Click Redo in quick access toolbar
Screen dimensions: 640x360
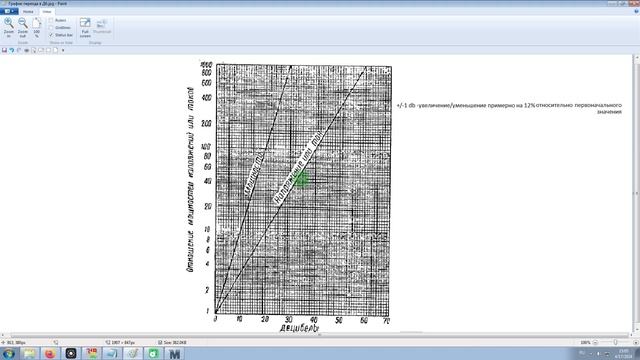coord(19,50)
